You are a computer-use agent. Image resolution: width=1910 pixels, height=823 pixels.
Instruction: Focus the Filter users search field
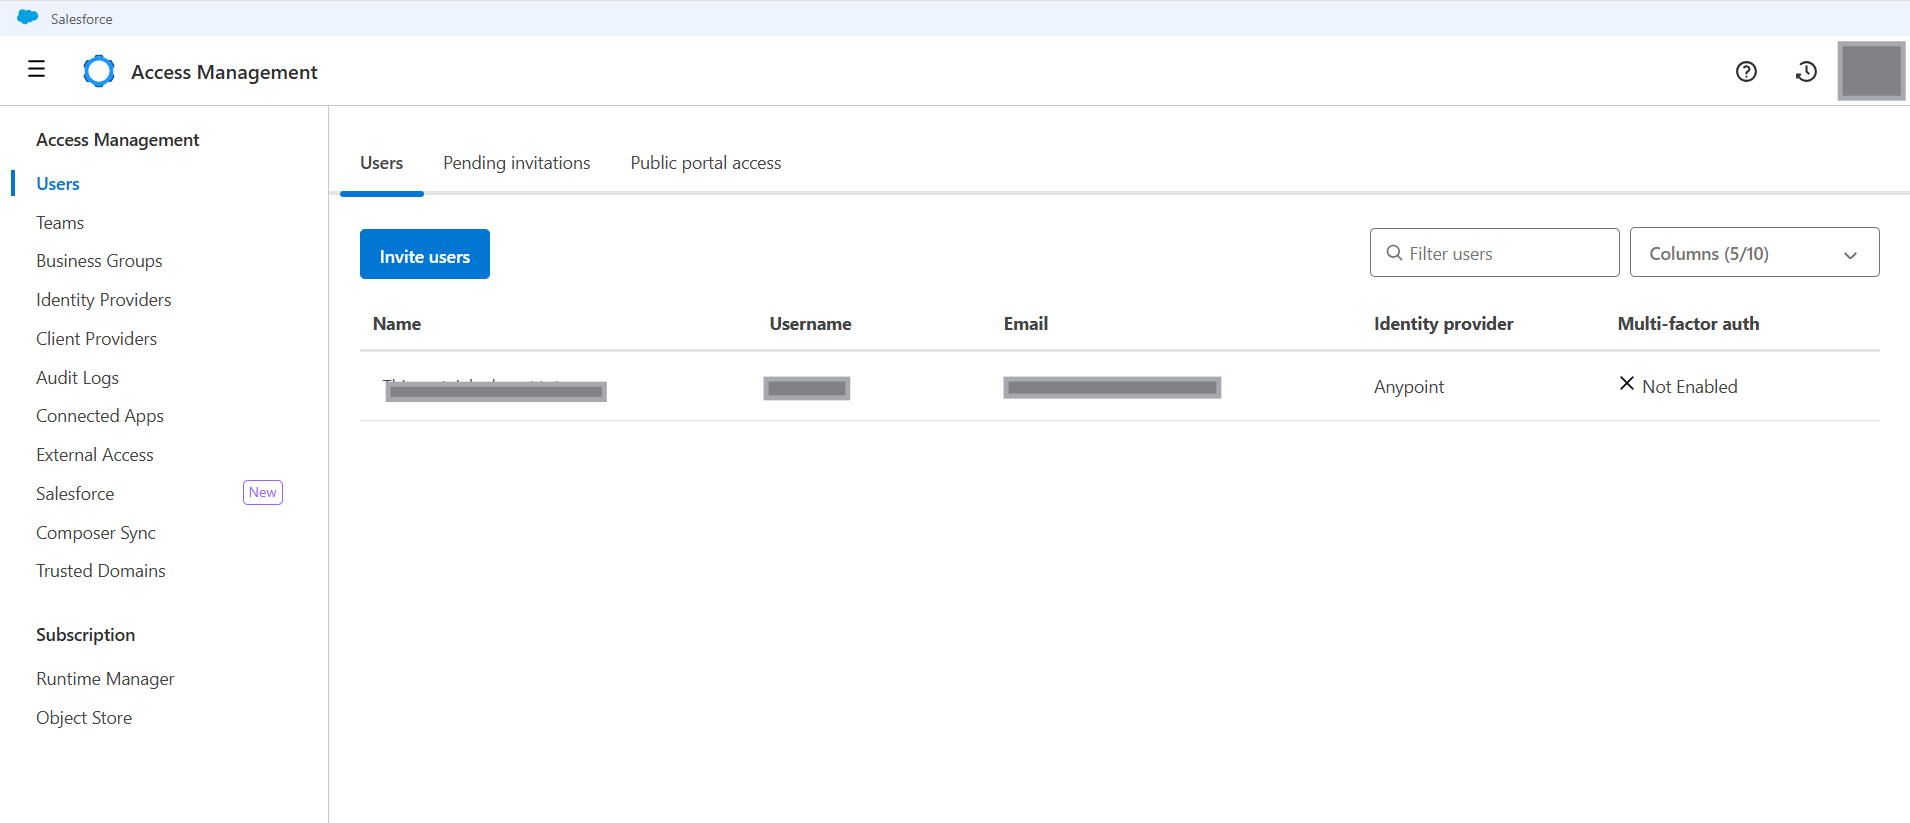pyautogui.click(x=1494, y=252)
